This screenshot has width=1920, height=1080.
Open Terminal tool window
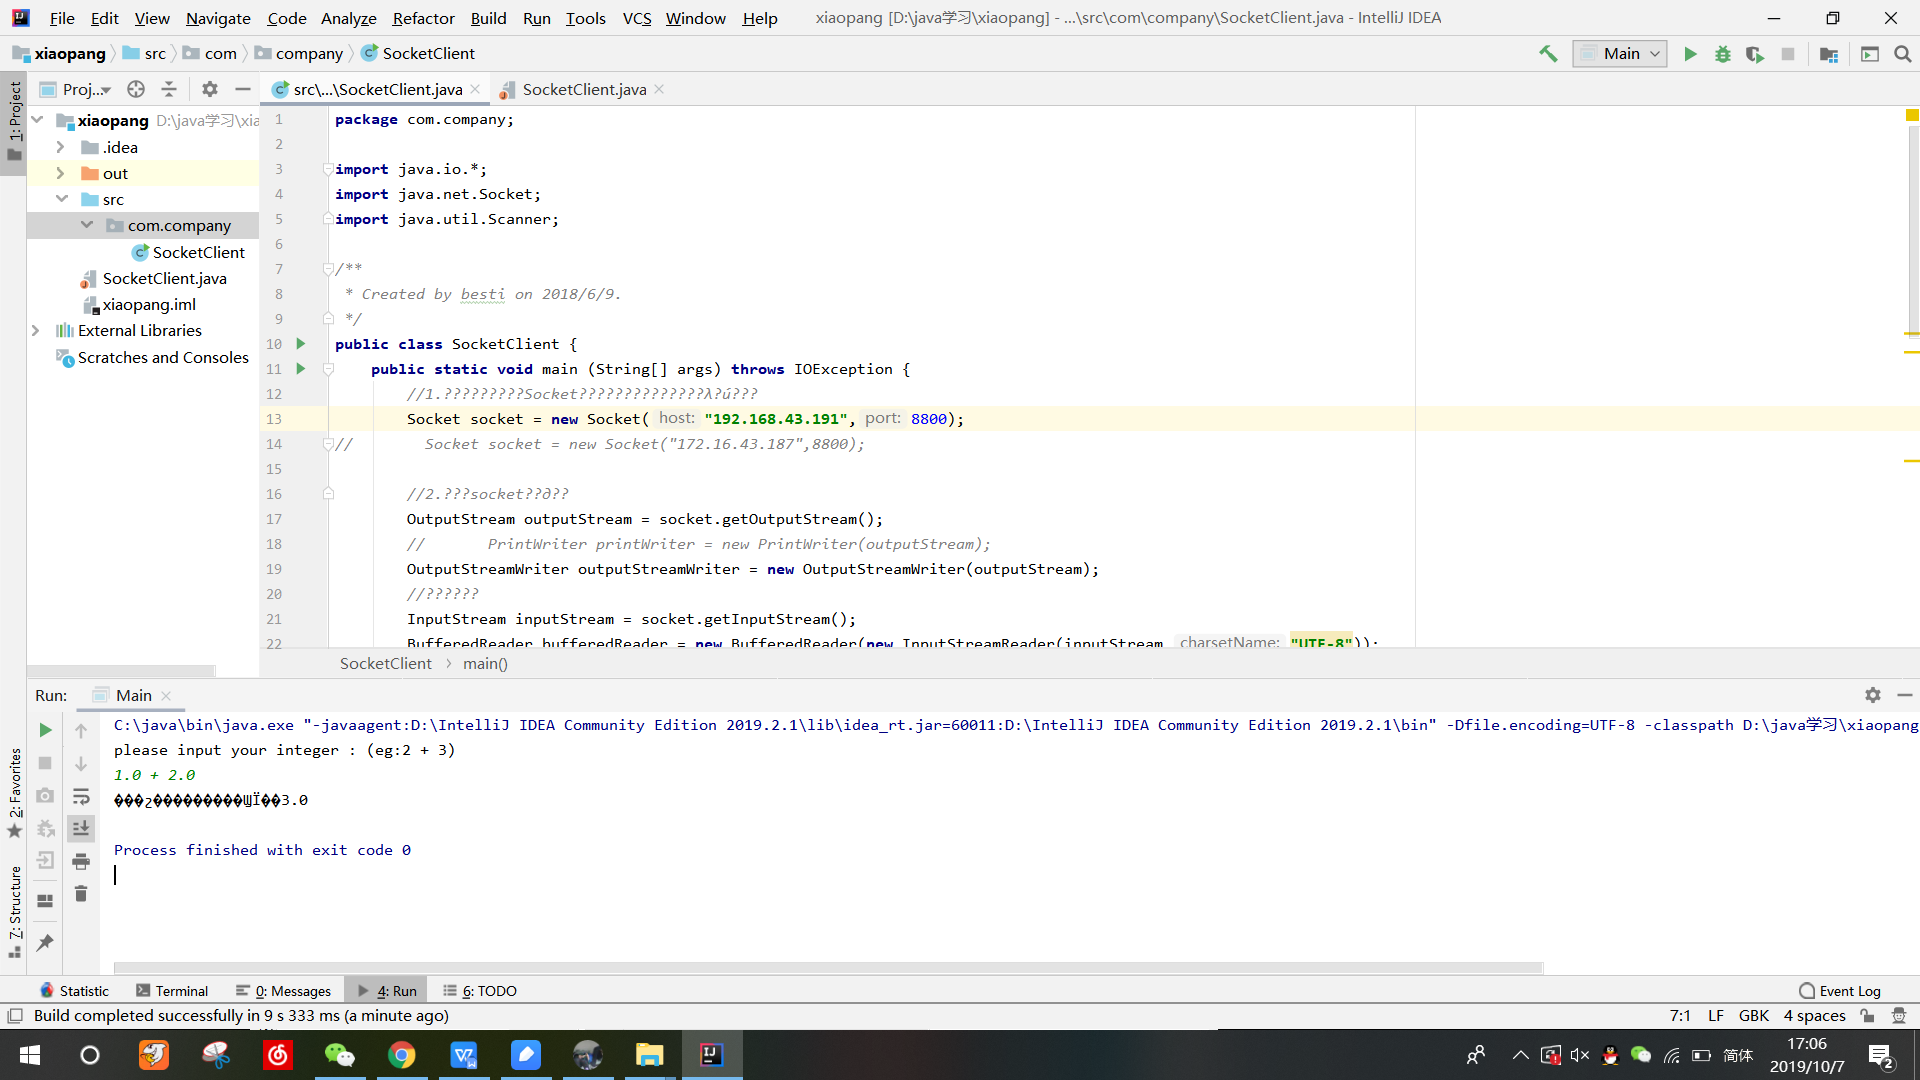(x=172, y=991)
